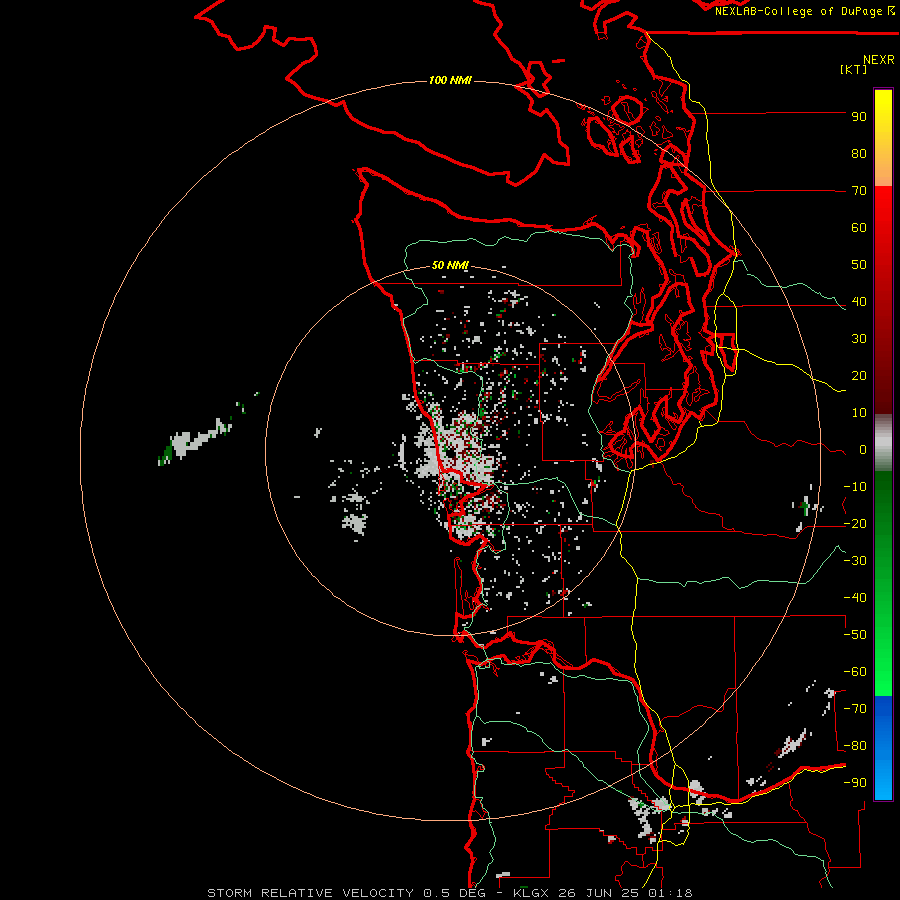Image resolution: width=900 pixels, height=900 pixels.
Task: Click the -40 knot label on scale
Action: 855,598
